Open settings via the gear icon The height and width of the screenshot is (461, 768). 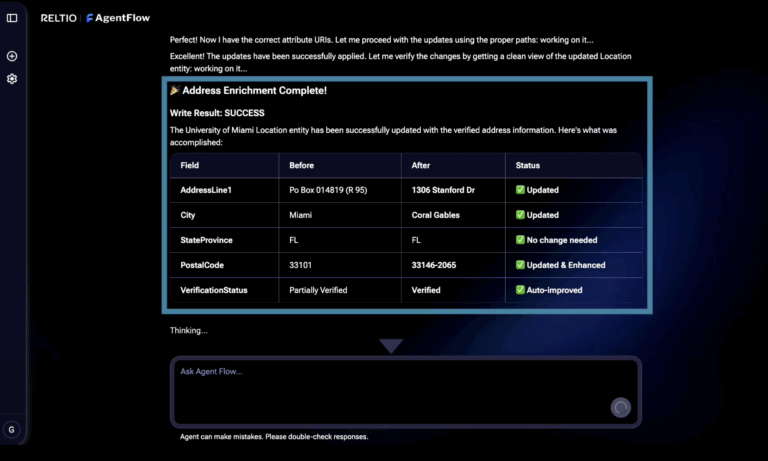12,79
